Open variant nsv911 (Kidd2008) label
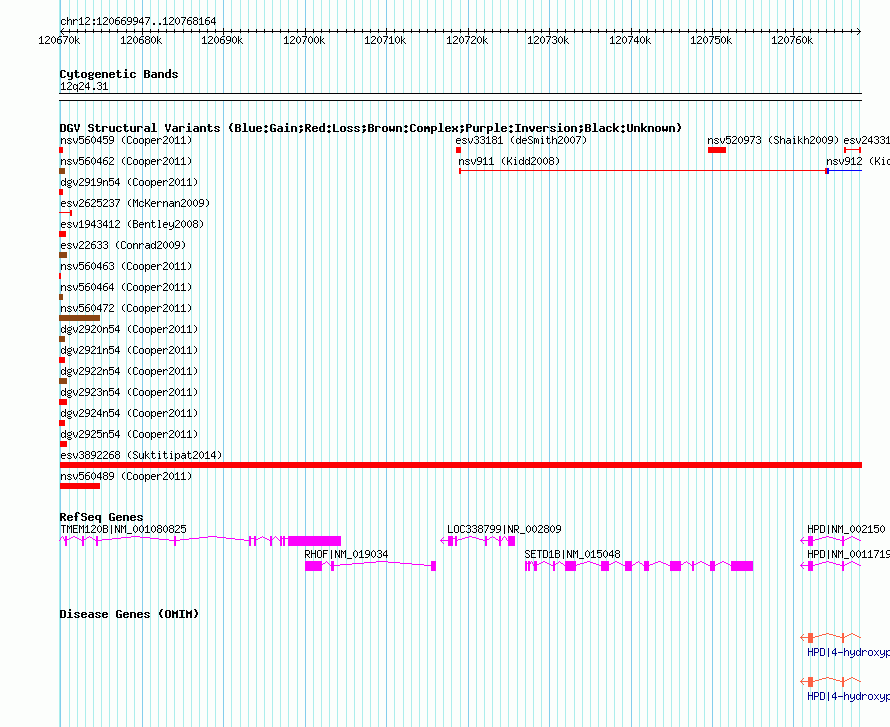The image size is (890, 727). point(509,161)
